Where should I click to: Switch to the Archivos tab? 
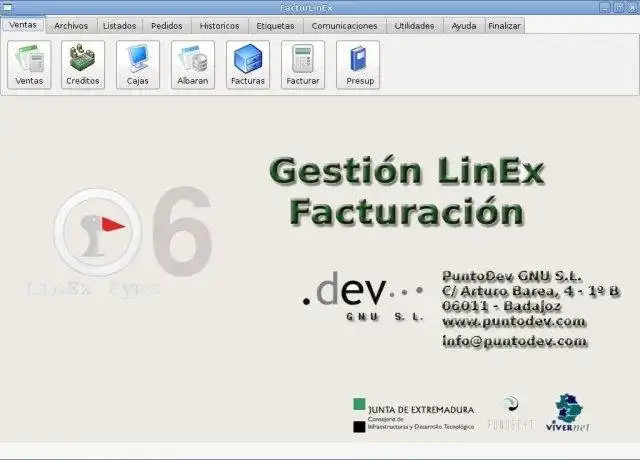pyautogui.click(x=71, y=26)
